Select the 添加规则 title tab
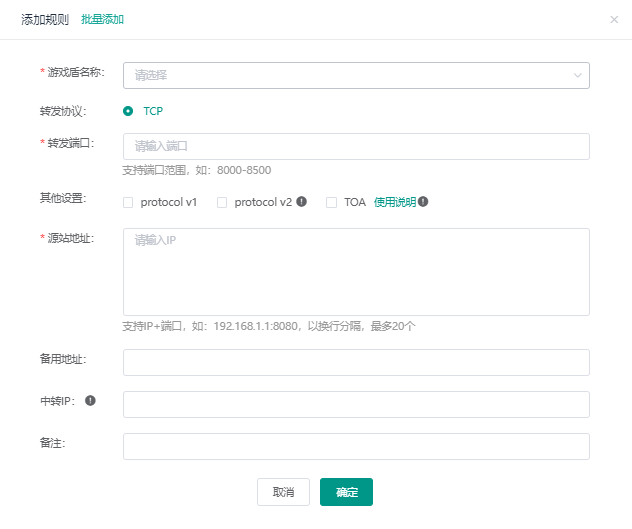This screenshot has width=632, height=529. [45, 19]
